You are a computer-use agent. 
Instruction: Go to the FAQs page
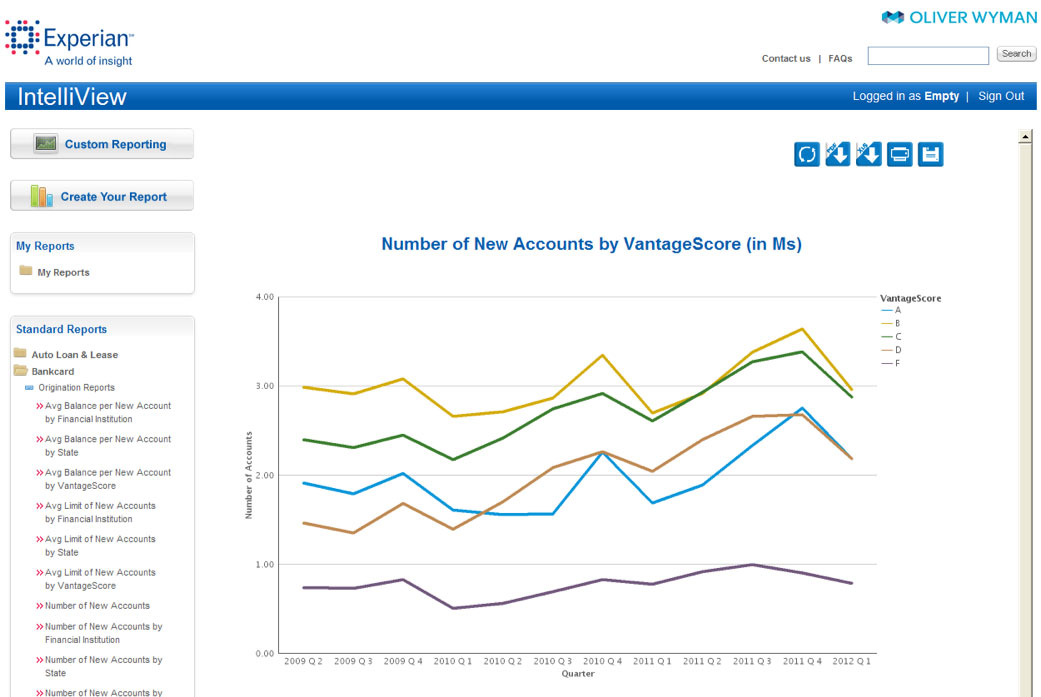[x=840, y=59]
